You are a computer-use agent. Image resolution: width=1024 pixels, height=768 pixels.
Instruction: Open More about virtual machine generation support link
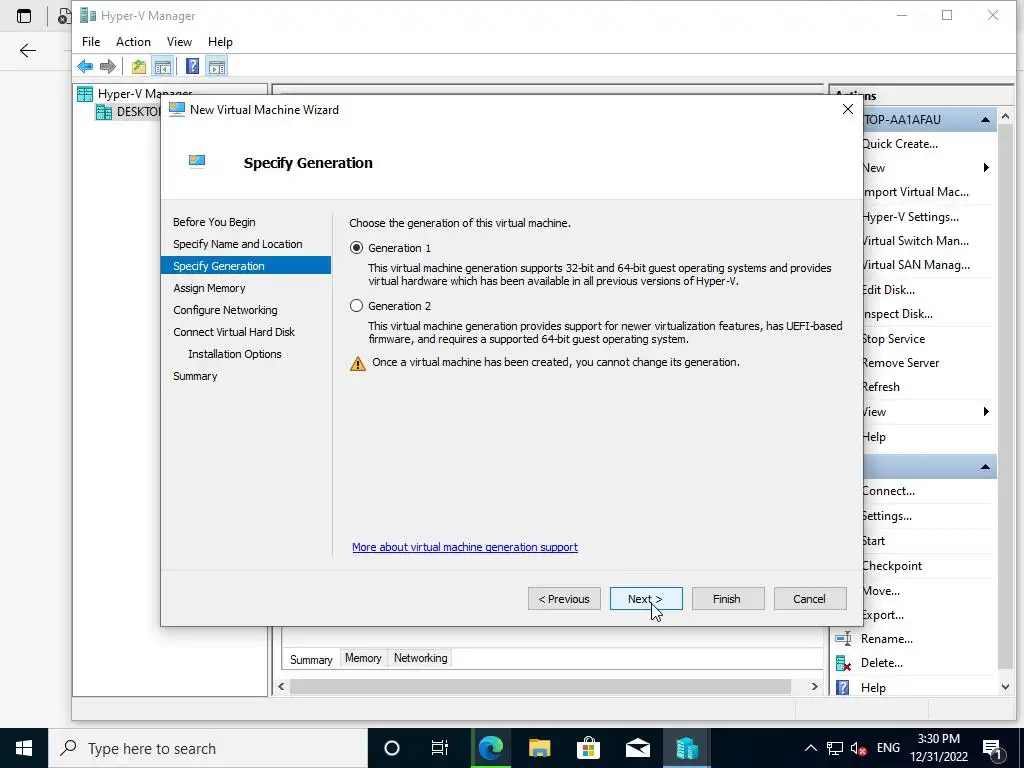coord(465,547)
